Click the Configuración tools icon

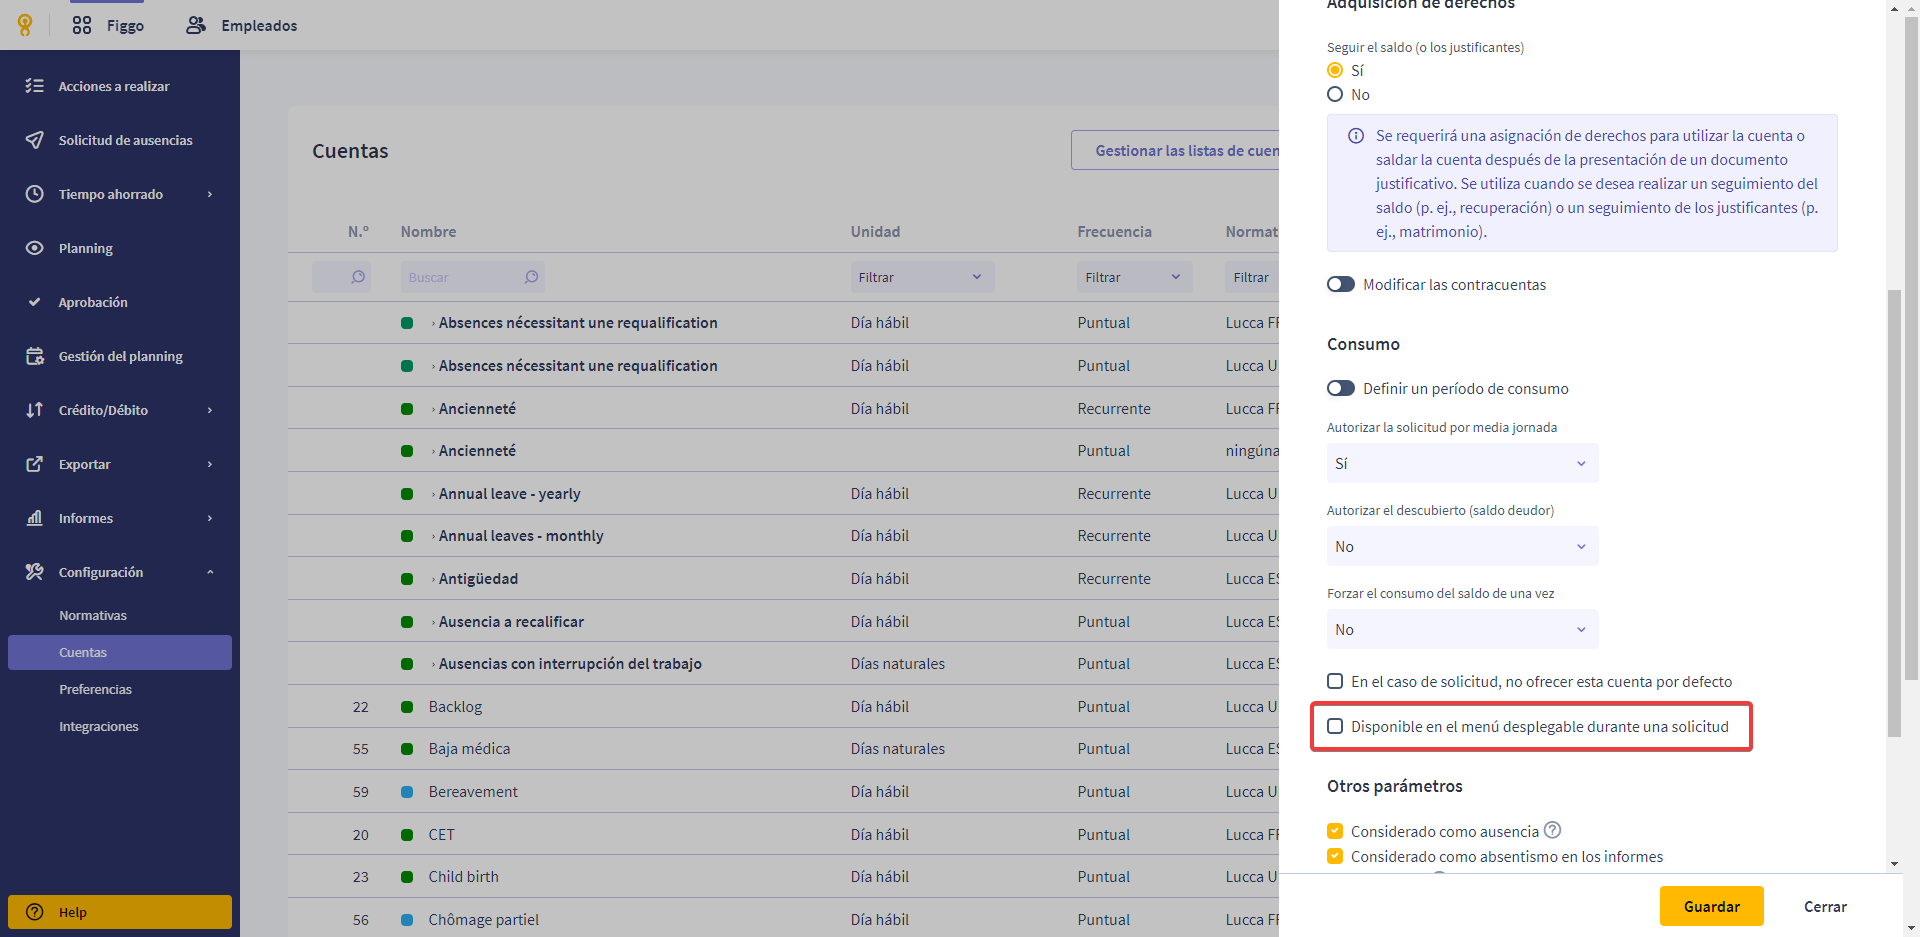tap(35, 572)
